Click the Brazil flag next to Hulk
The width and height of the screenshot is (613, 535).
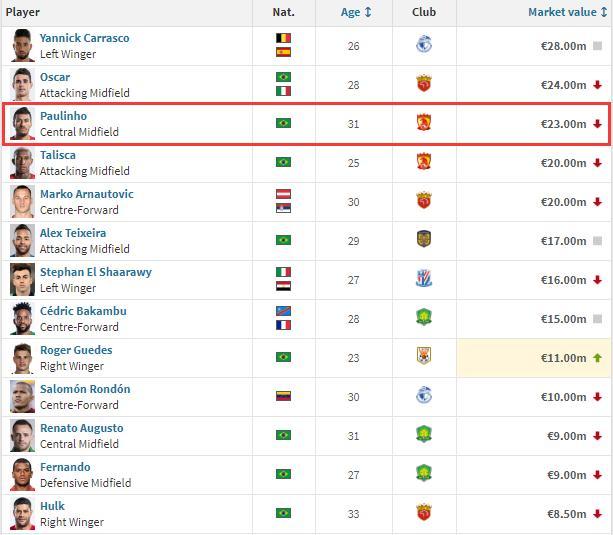283,513
